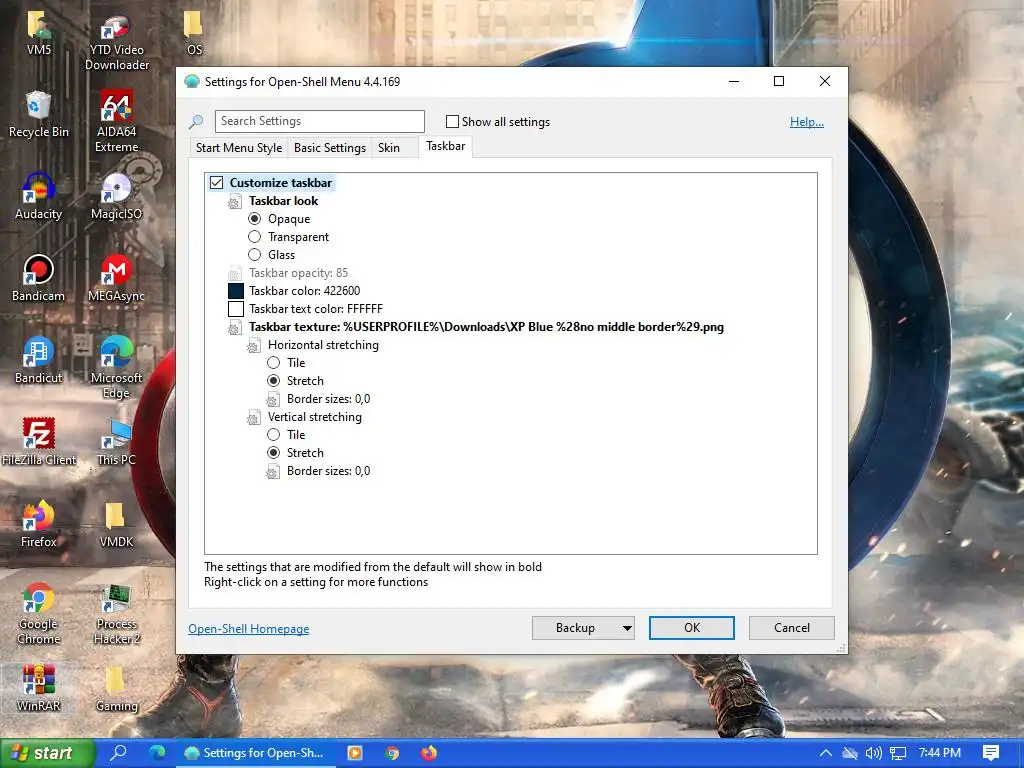
Task: Toggle the Customize taskbar checkbox
Action: tap(216, 183)
